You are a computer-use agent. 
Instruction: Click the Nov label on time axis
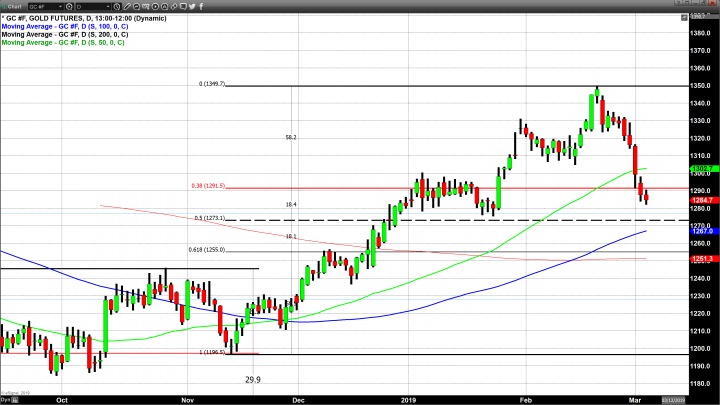coord(187,400)
